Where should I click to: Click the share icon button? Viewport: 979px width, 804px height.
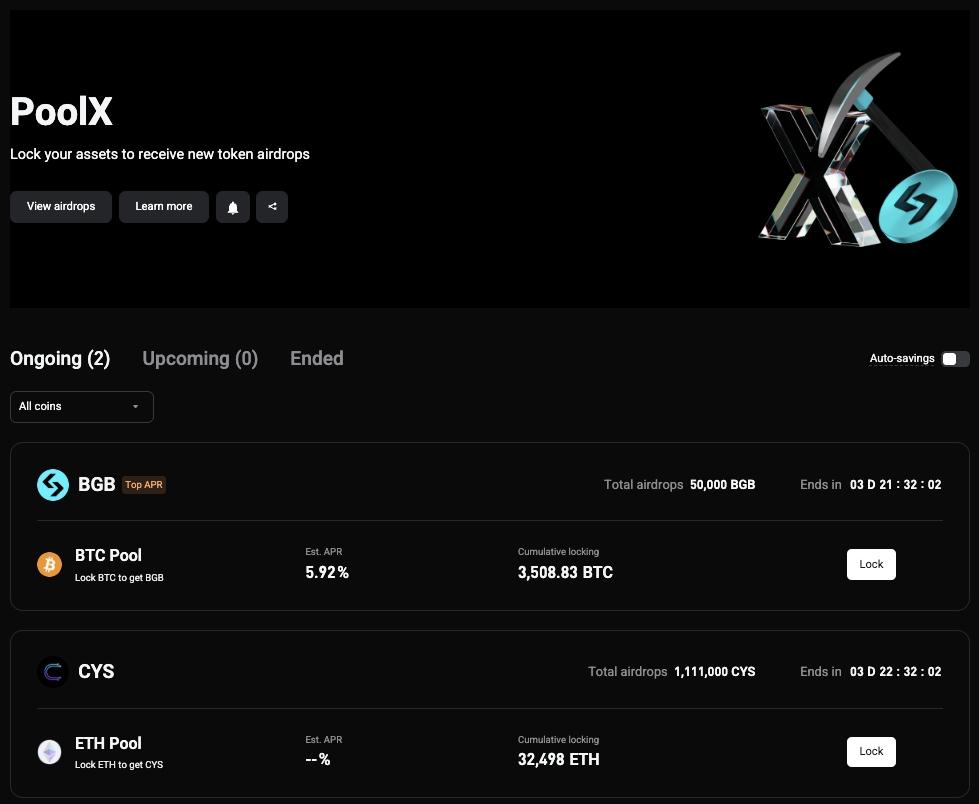pos(272,207)
